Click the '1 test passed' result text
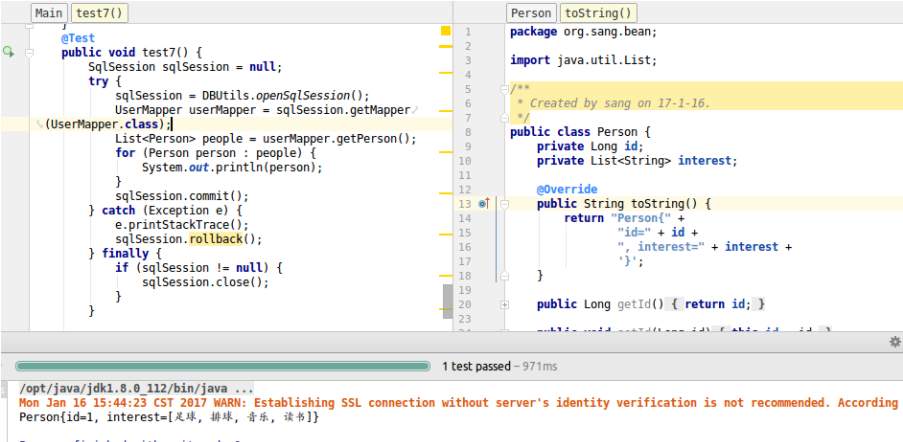Viewport: 903px width, 442px height. pos(476,366)
